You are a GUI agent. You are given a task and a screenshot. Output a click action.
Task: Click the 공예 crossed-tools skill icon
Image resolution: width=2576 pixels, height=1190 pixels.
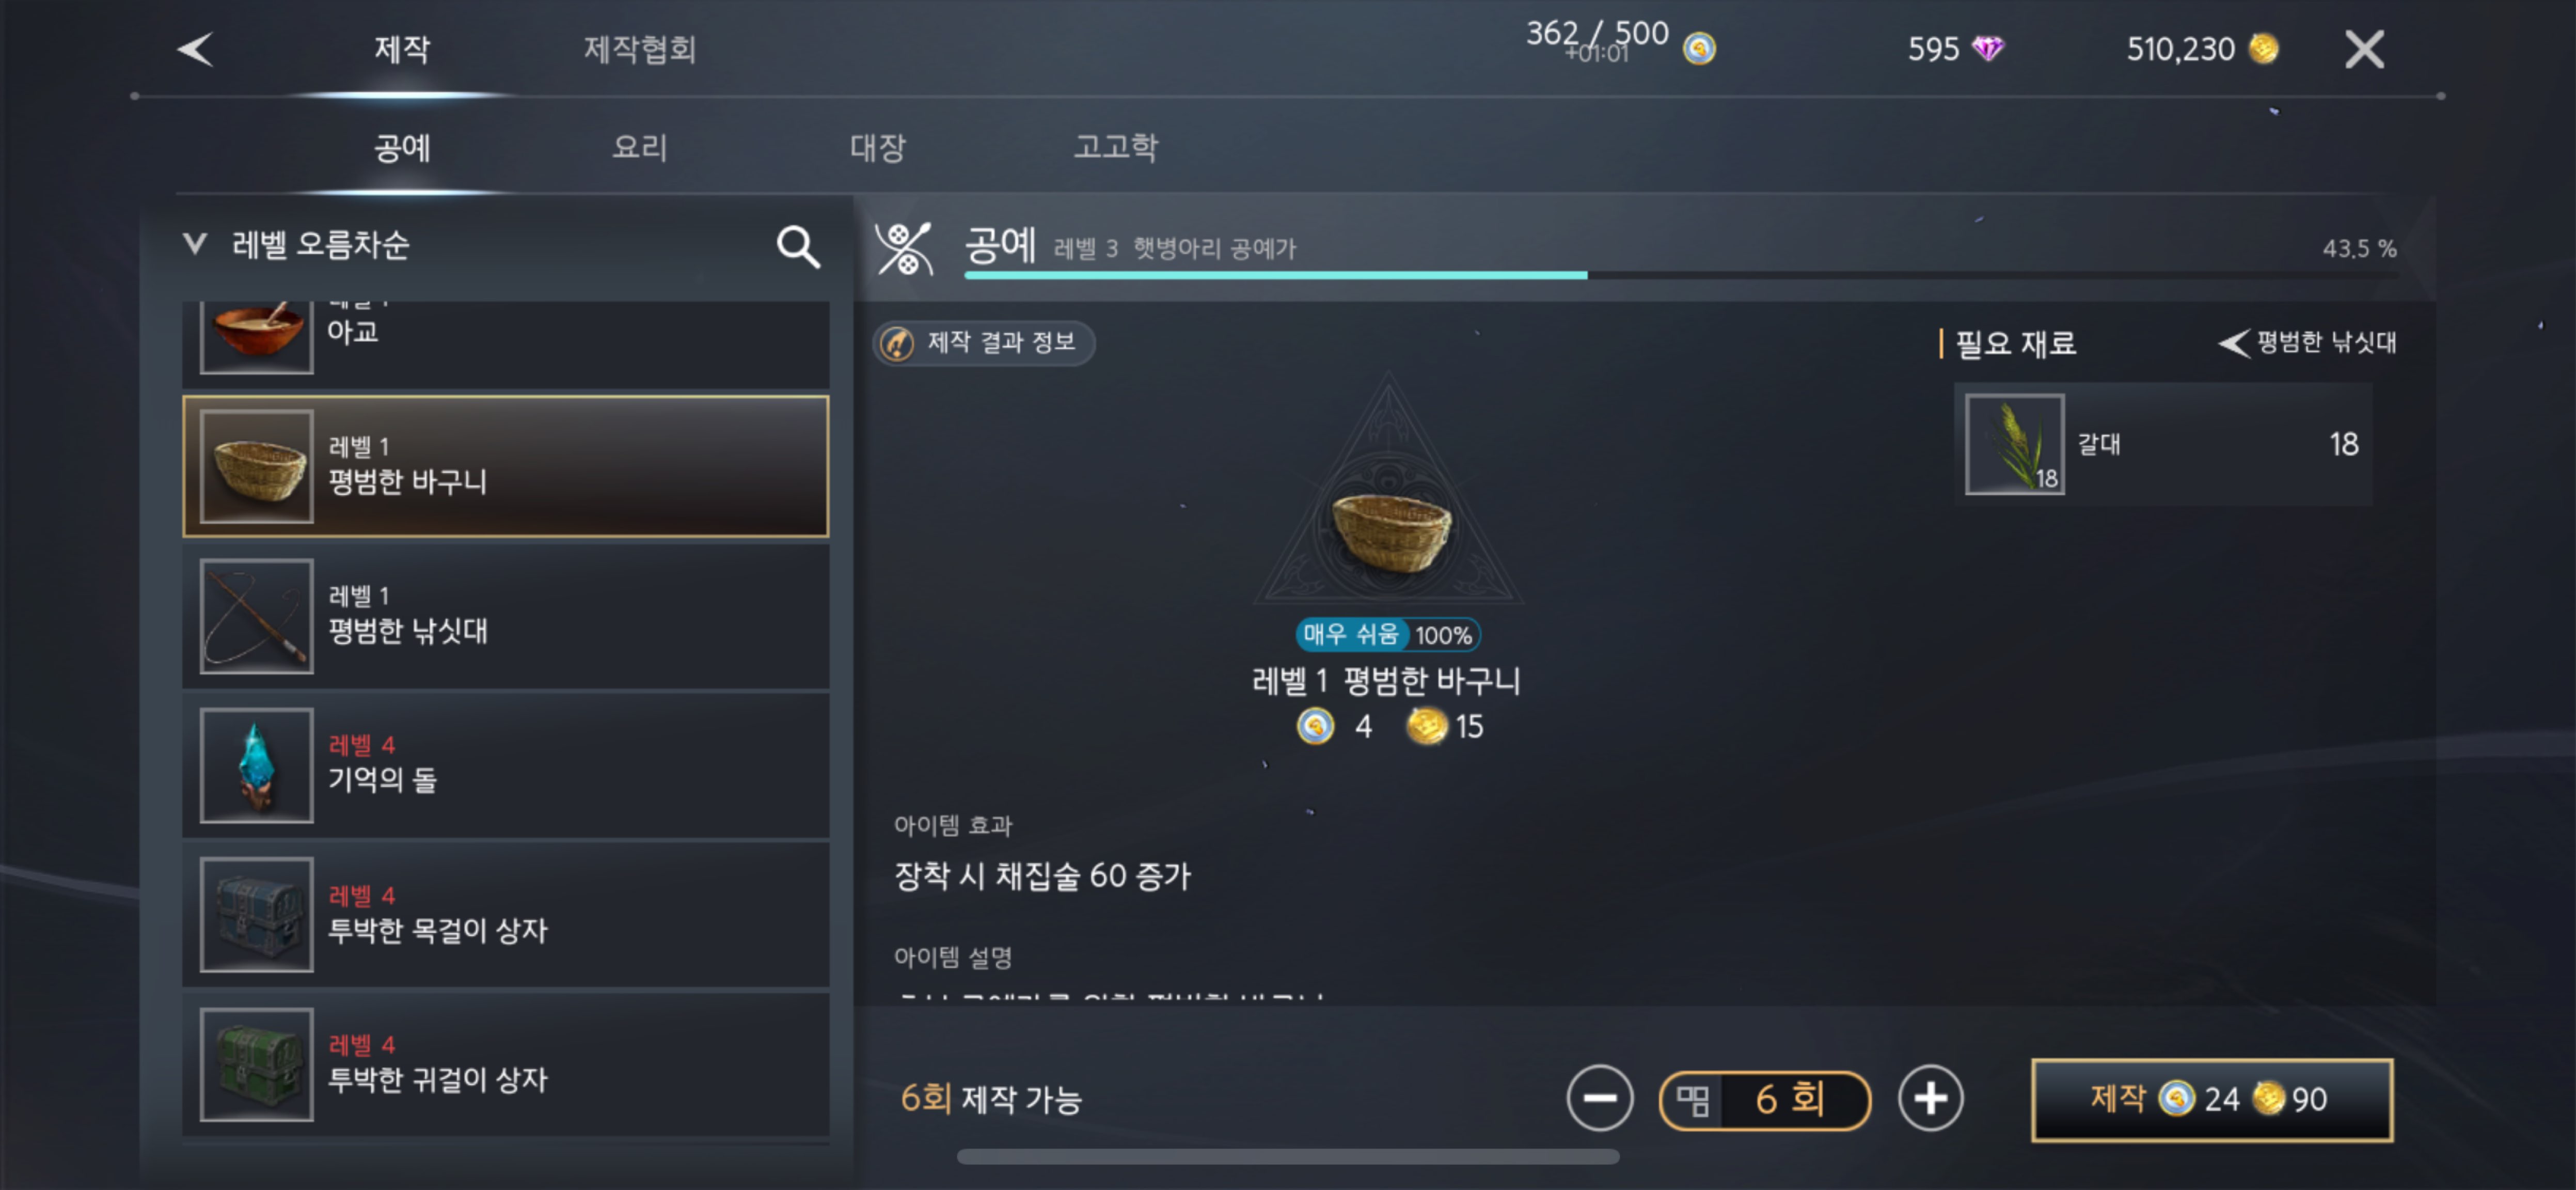903,248
